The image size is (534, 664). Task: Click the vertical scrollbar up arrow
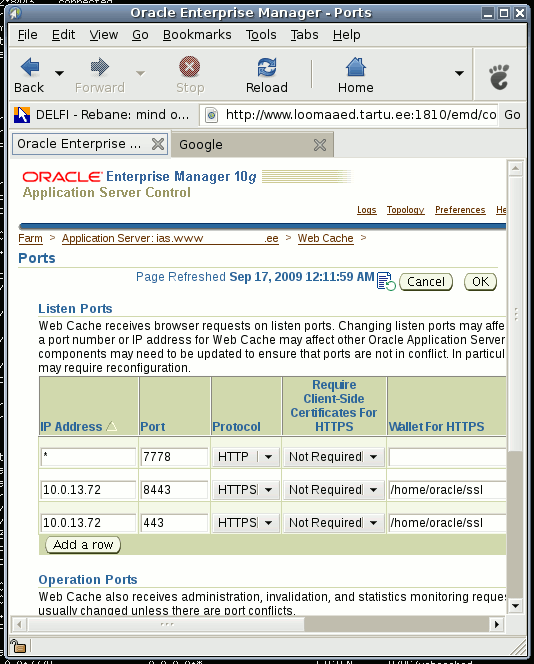tap(515, 169)
